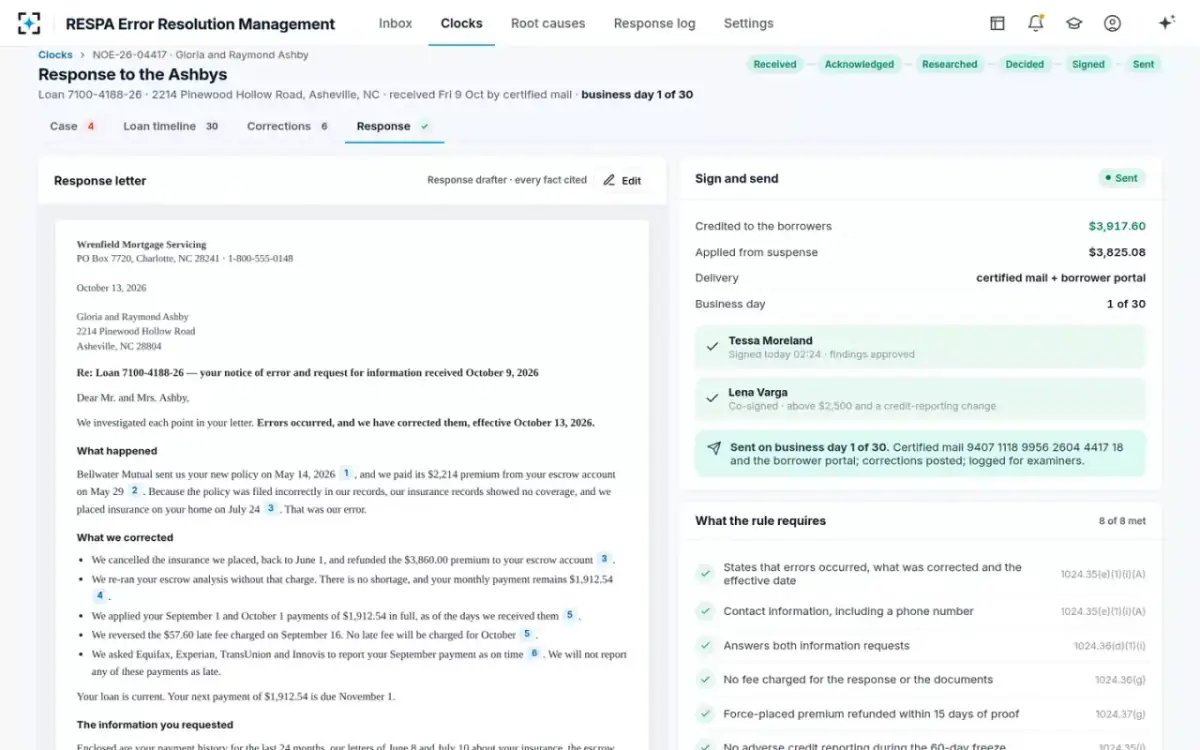The image size is (1200, 750).
Task: Click the Sent badge in Sign and send
Action: (1122, 178)
